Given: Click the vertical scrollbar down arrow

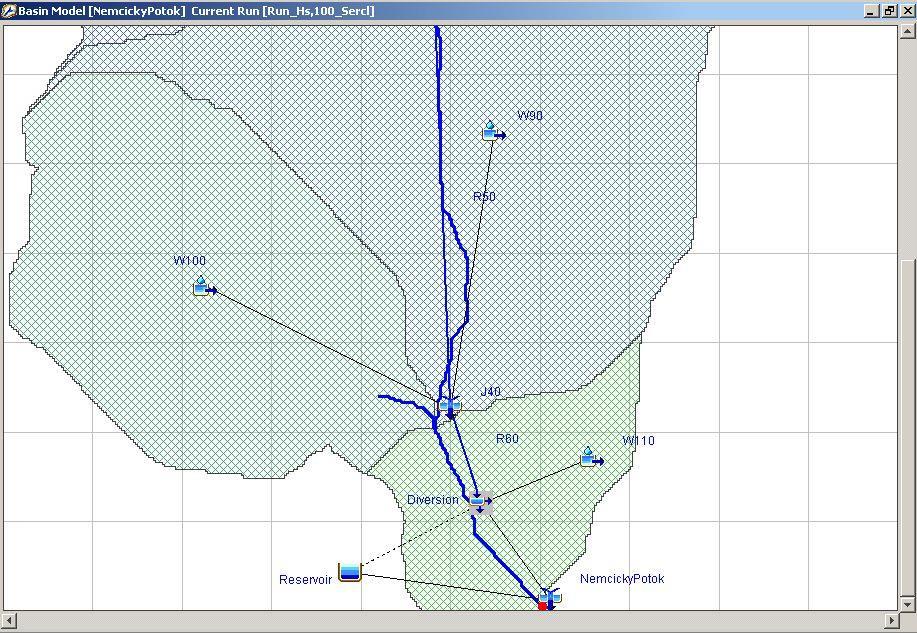Looking at the screenshot, I should 907,604.
